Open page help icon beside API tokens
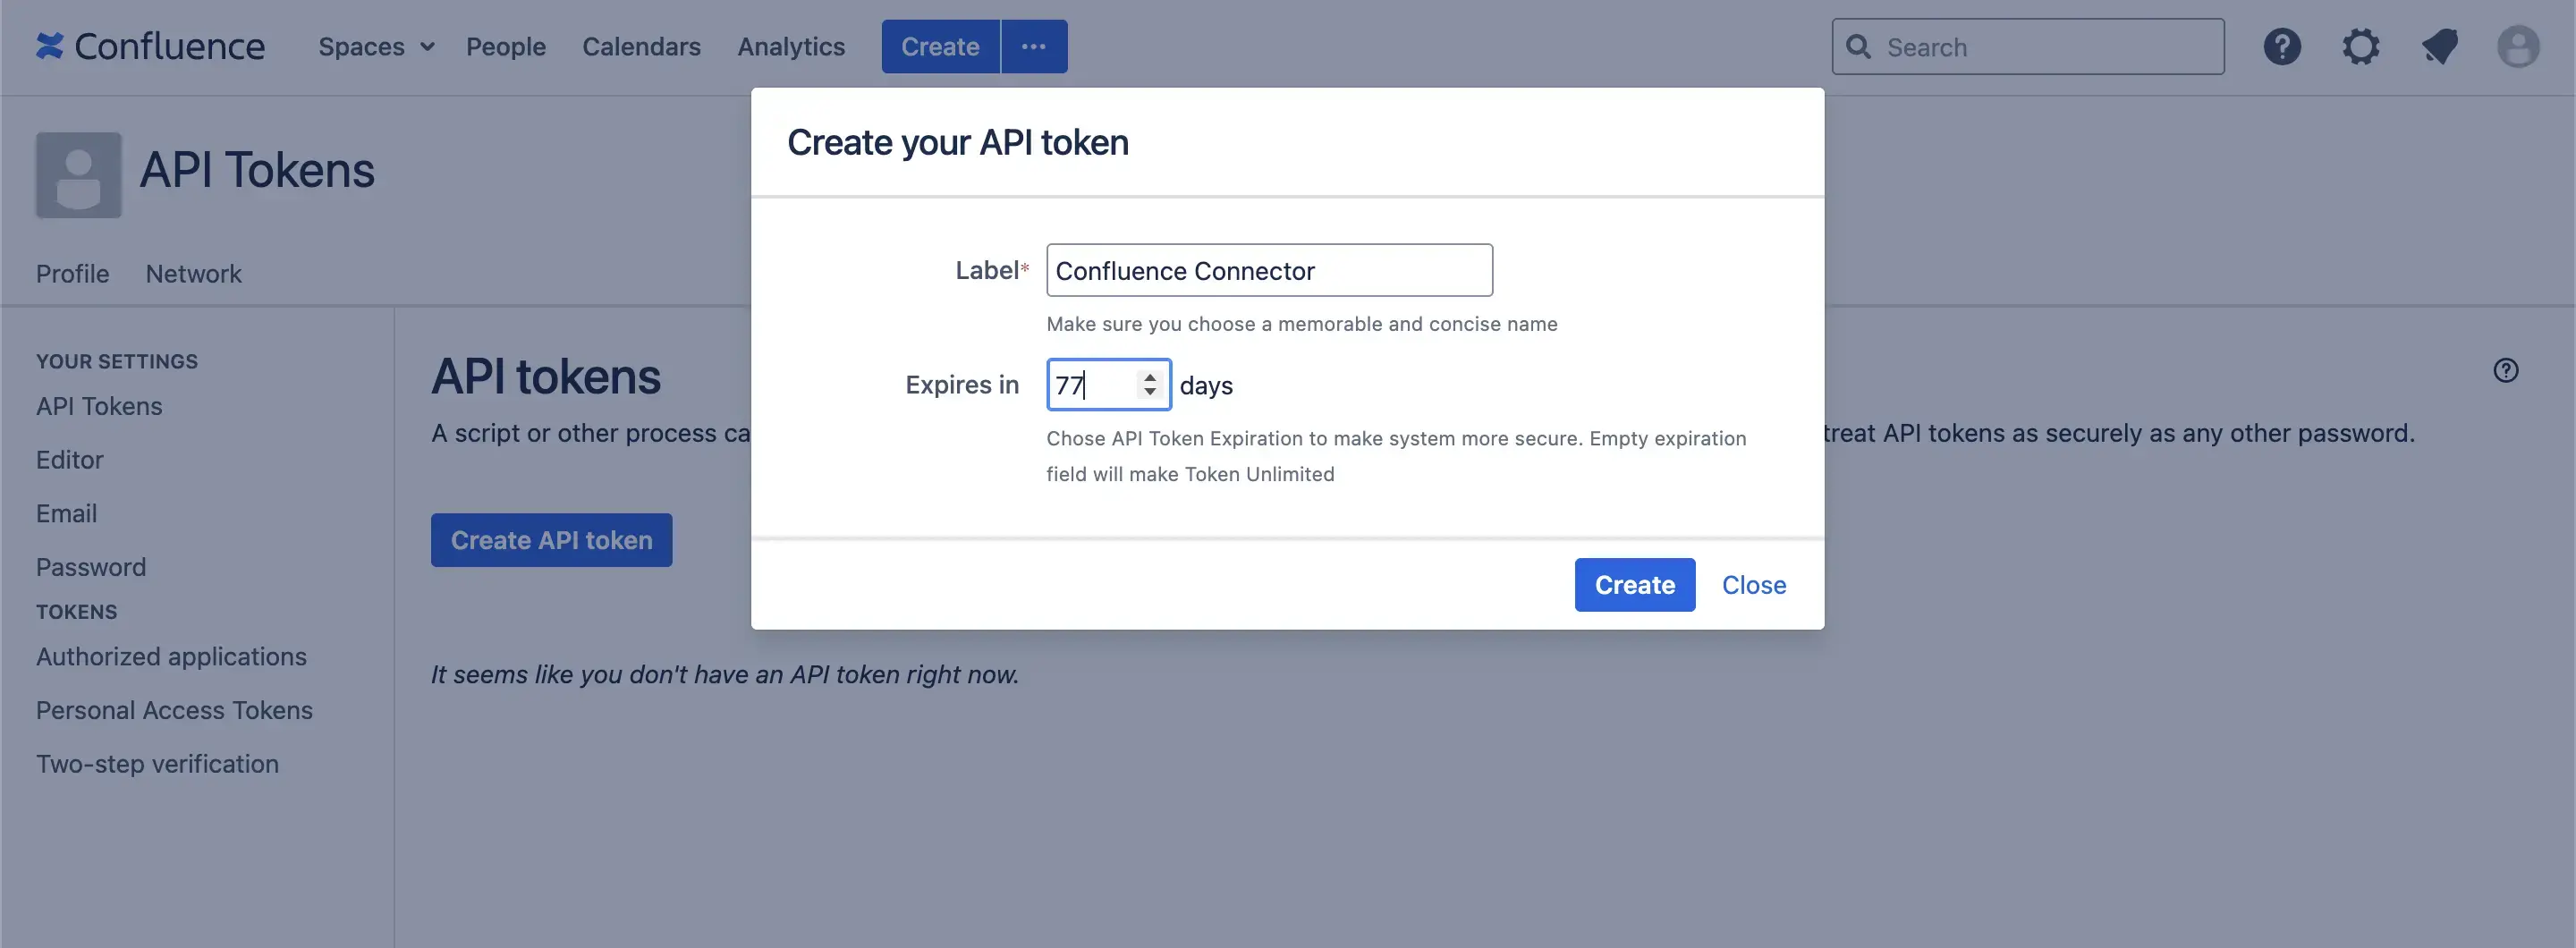This screenshot has width=2576, height=948. (2505, 370)
